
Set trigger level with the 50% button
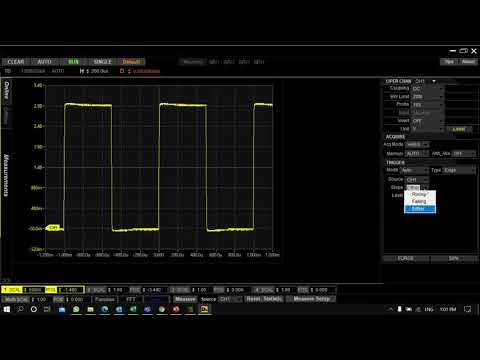tap(453, 258)
